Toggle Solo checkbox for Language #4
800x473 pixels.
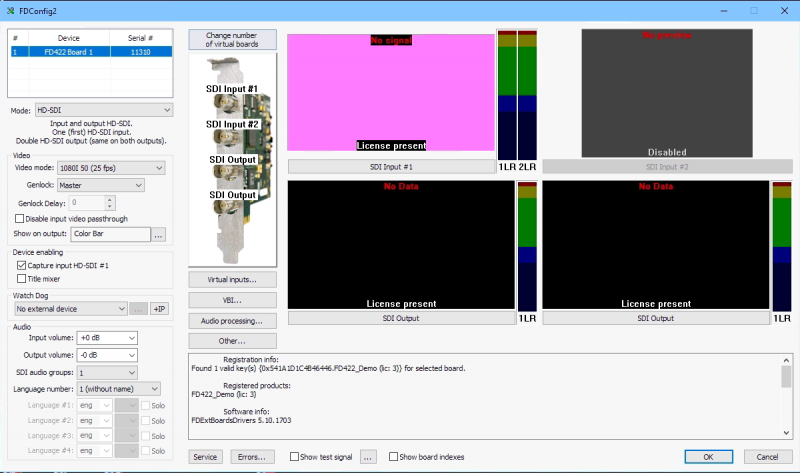click(145, 451)
